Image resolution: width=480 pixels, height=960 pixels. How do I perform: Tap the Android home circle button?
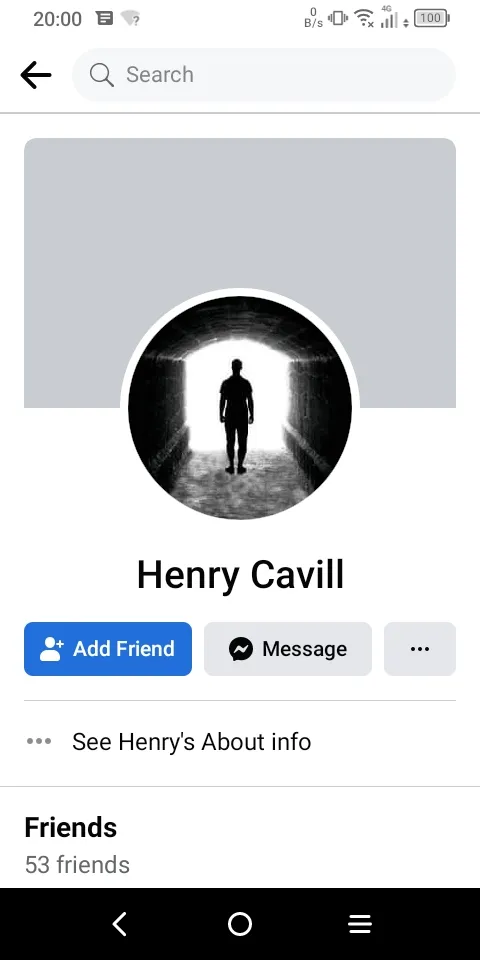(x=240, y=924)
